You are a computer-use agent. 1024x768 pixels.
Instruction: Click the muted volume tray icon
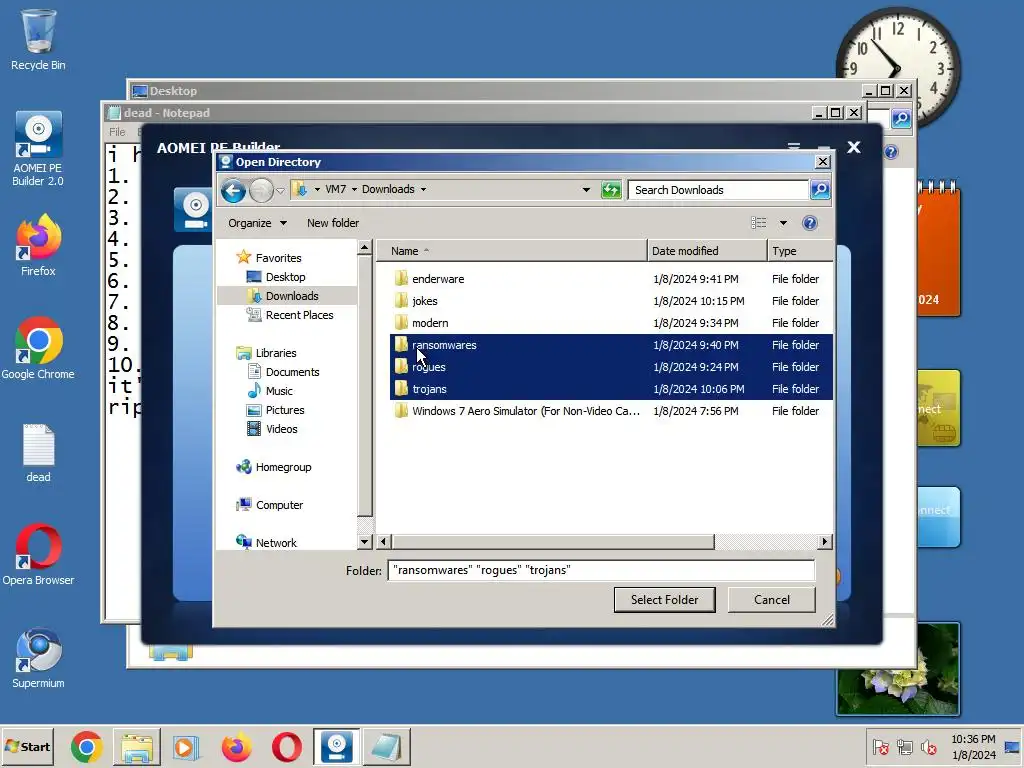pyautogui.click(x=928, y=747)
